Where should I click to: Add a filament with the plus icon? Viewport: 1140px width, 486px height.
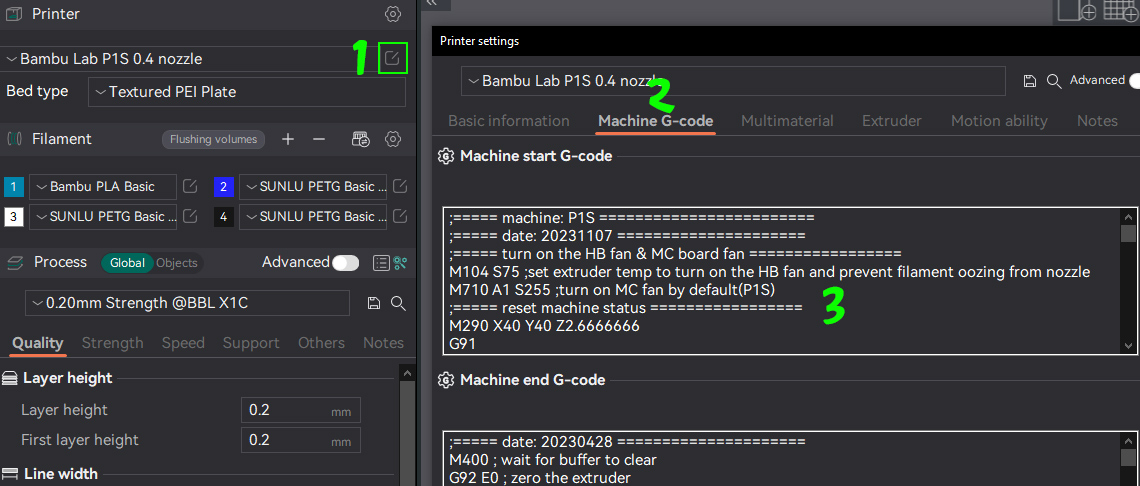tap(288, 139)
